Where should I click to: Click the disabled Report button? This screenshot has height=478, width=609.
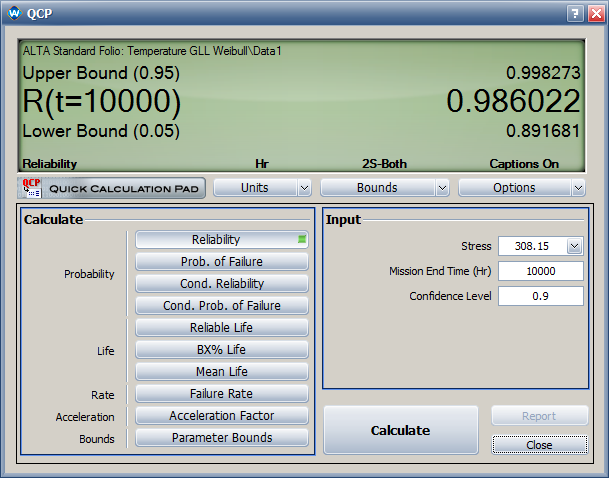coord(539,416)
